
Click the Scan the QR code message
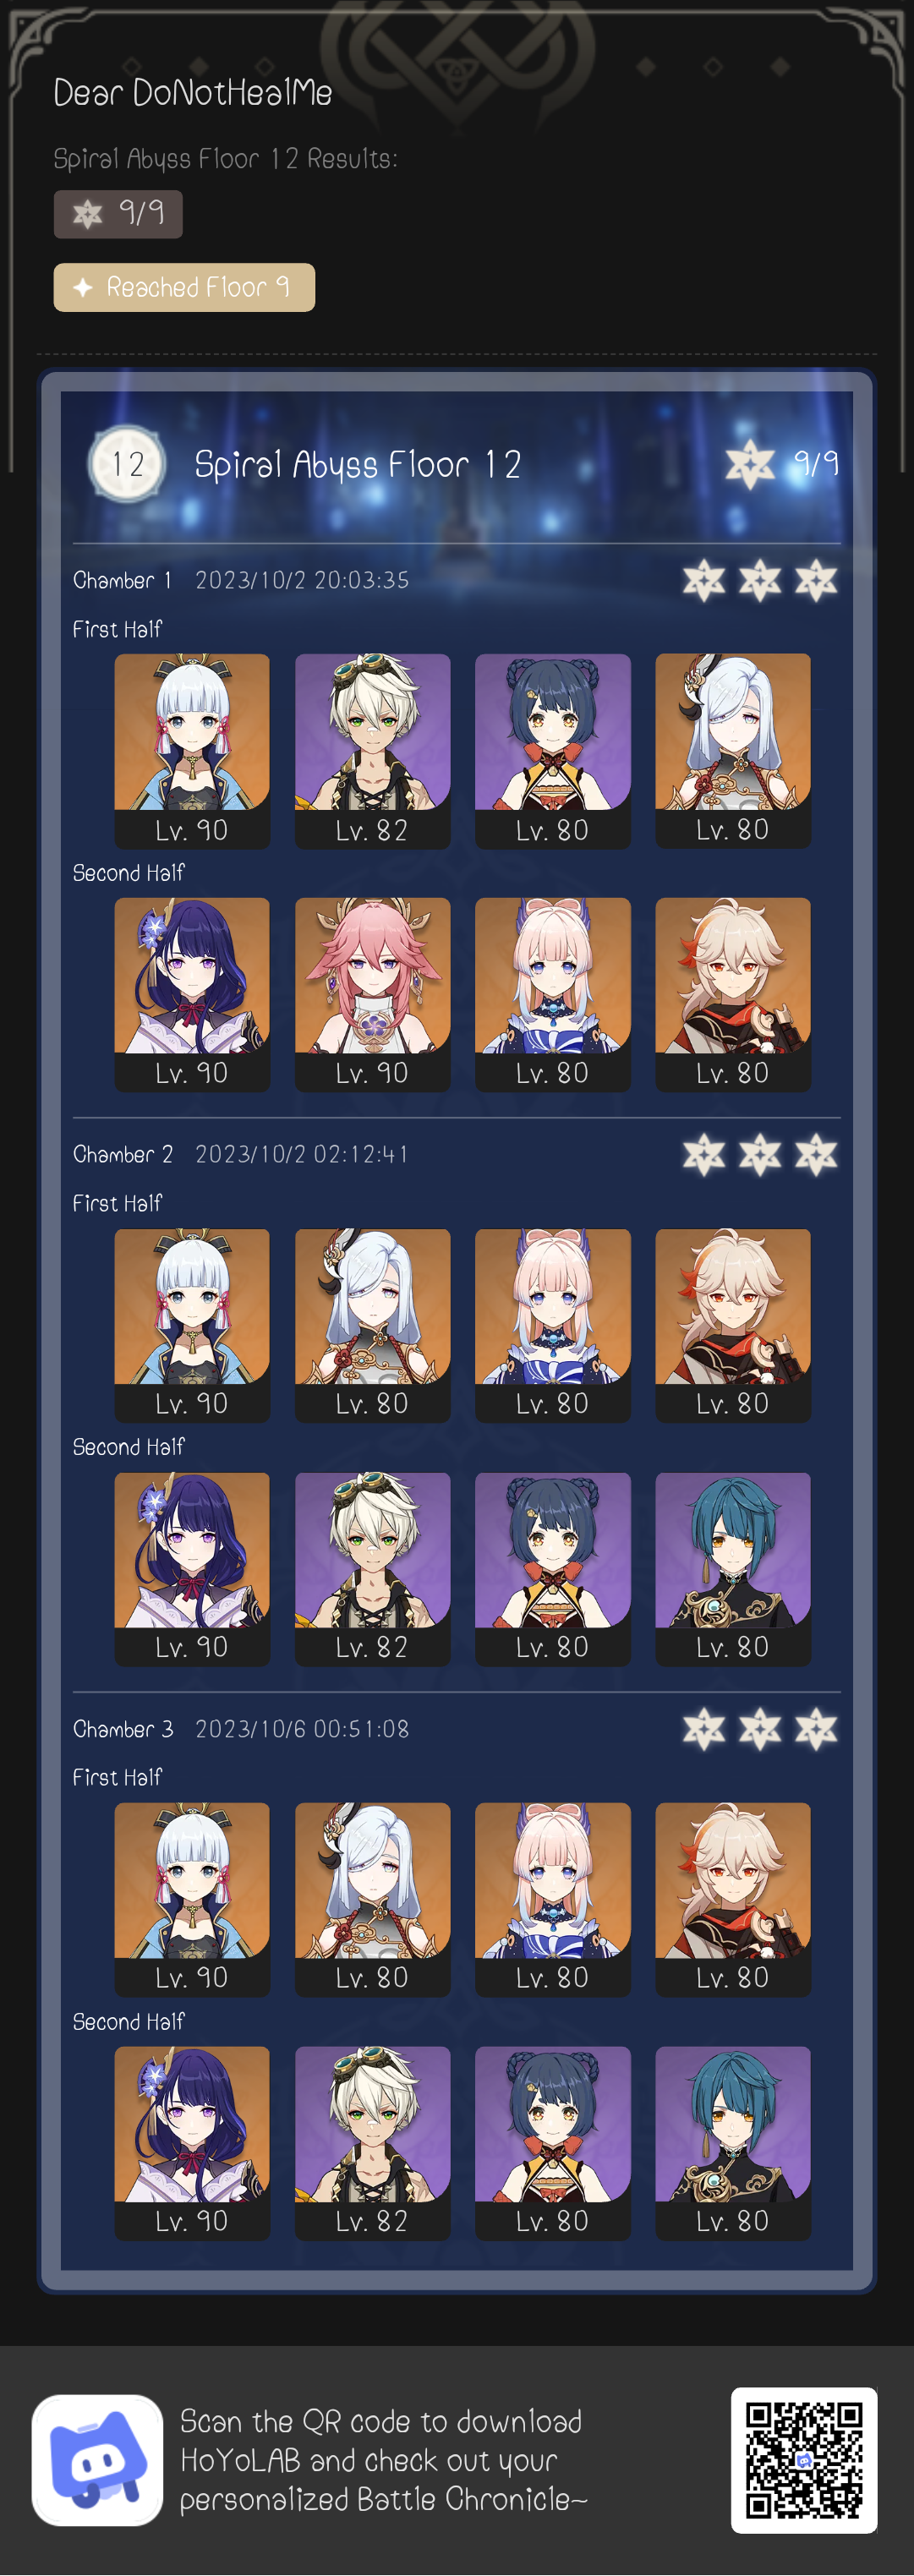(x=383, y=2460)
